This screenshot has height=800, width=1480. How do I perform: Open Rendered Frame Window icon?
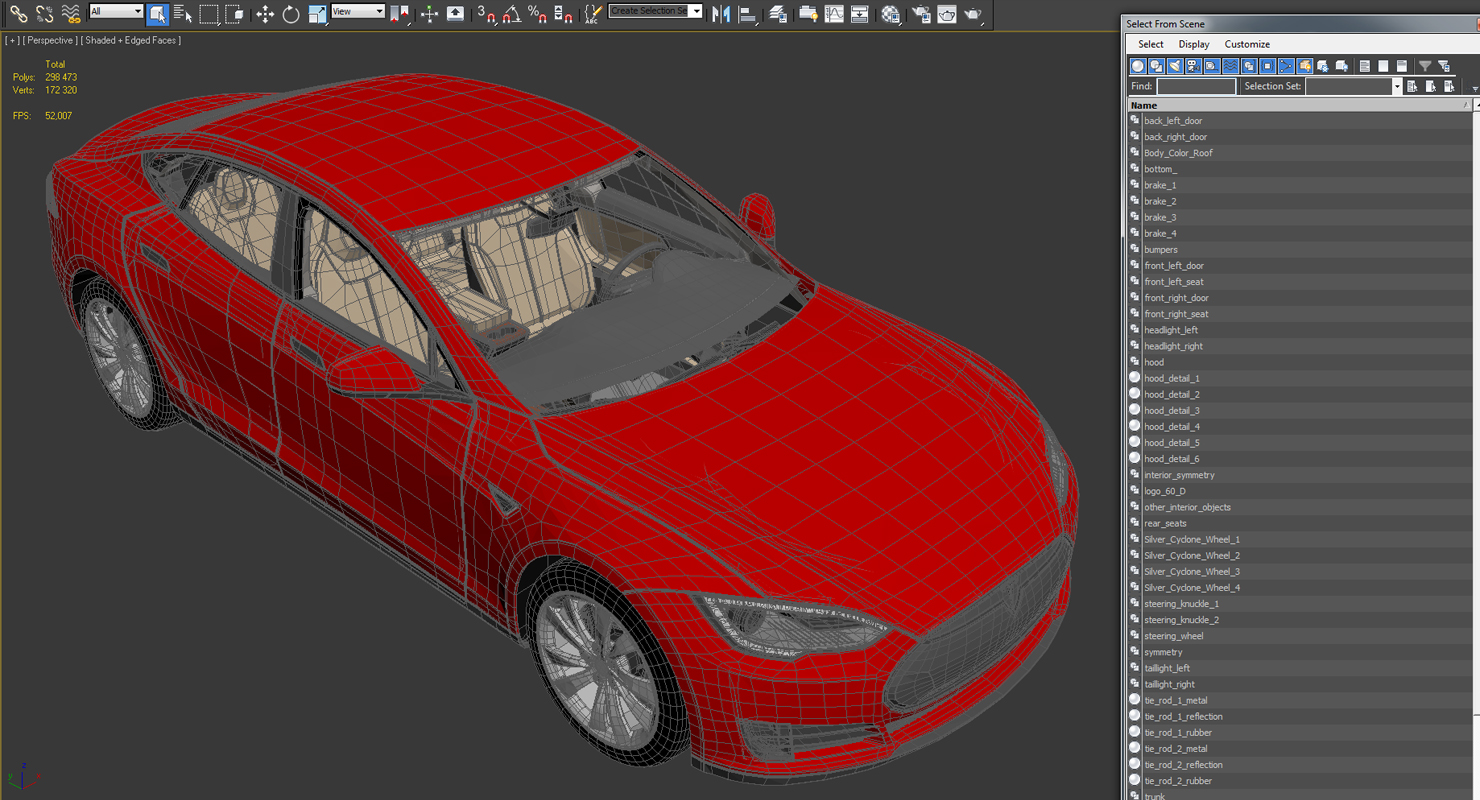coord(947,14)
